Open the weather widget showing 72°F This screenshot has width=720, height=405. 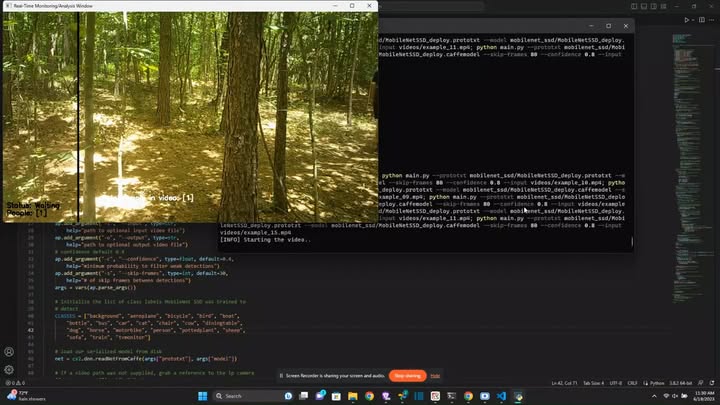pos(26,396)
